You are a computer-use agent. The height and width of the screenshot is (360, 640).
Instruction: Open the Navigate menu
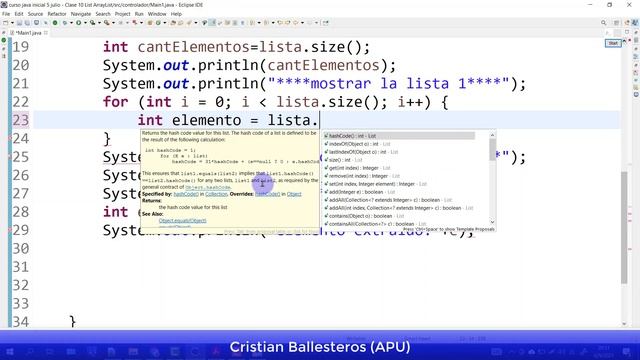(81, 14)
